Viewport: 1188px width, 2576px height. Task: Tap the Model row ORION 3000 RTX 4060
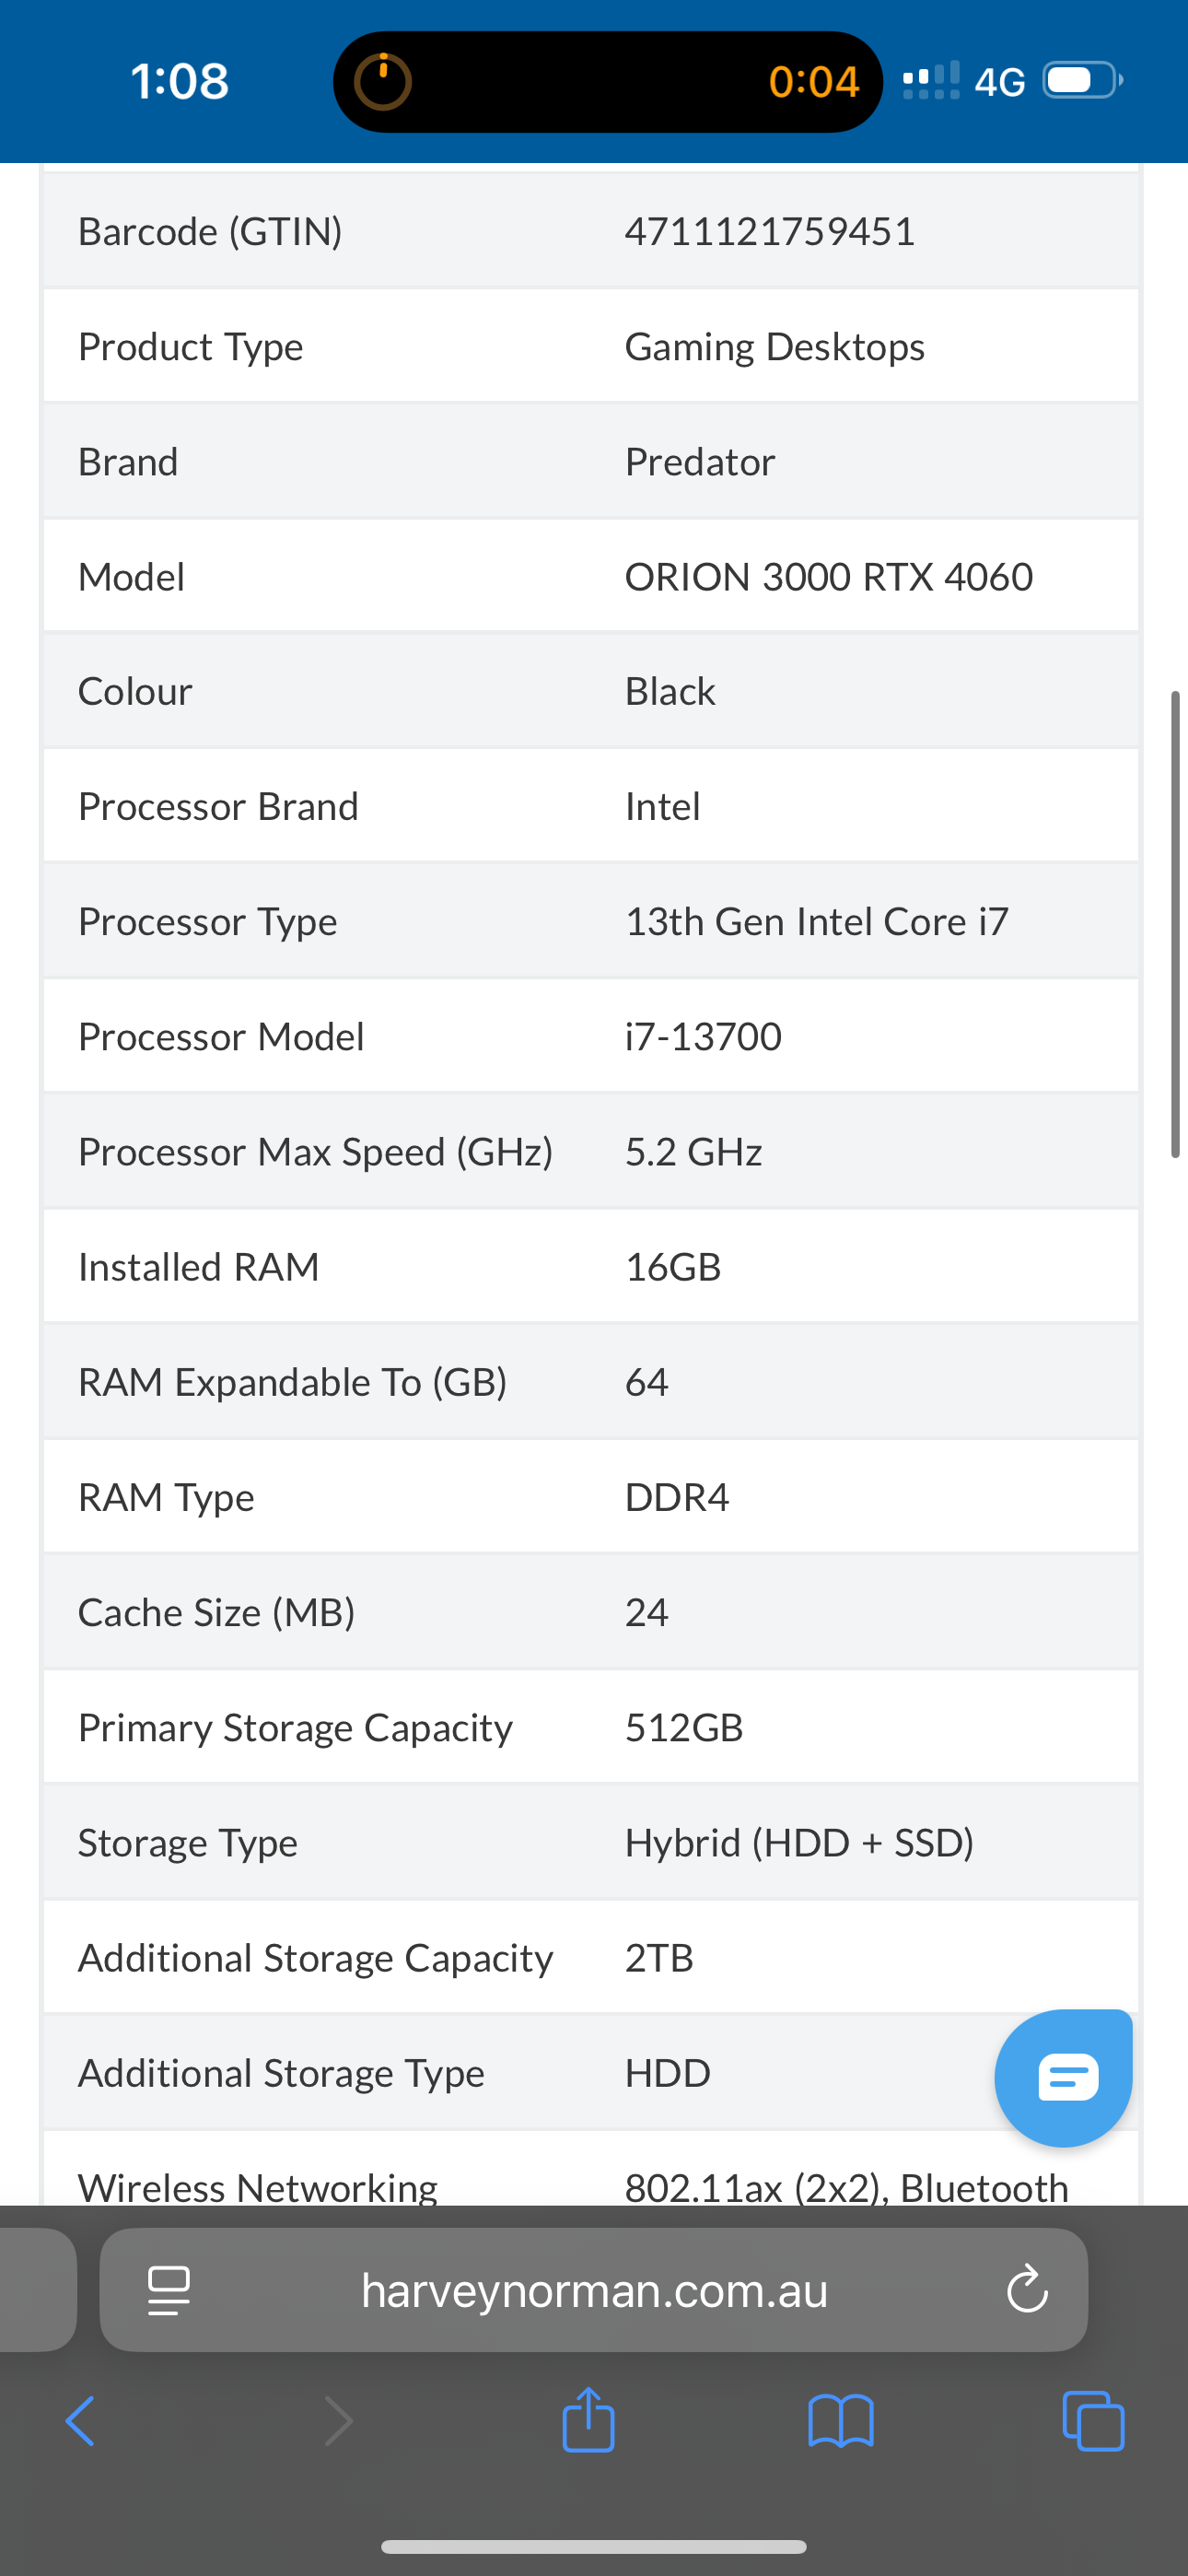pyautogui.click(x=591, y=576)
